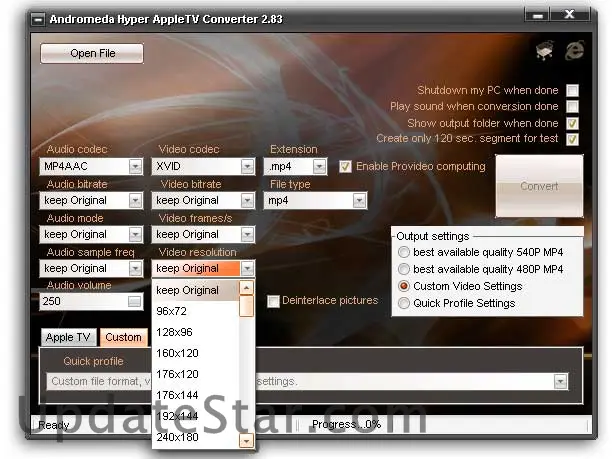Expand the Audio bitrate dropdown

click(x=135, y=201)
